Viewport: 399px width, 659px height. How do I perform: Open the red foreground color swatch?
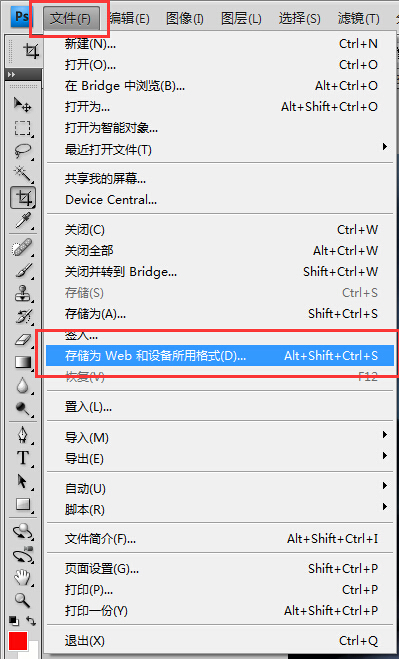(x=18, y=641)
